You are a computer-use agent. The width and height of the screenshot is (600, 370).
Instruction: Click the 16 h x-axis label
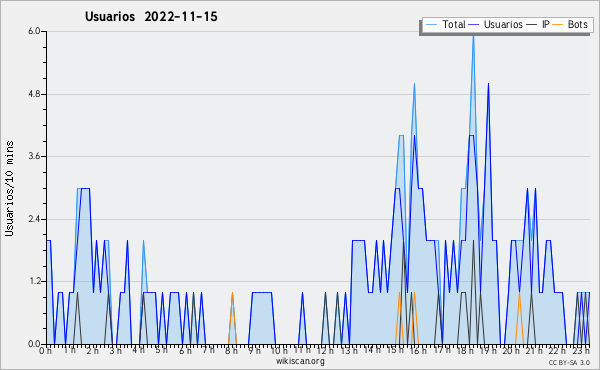pos(418,351)
